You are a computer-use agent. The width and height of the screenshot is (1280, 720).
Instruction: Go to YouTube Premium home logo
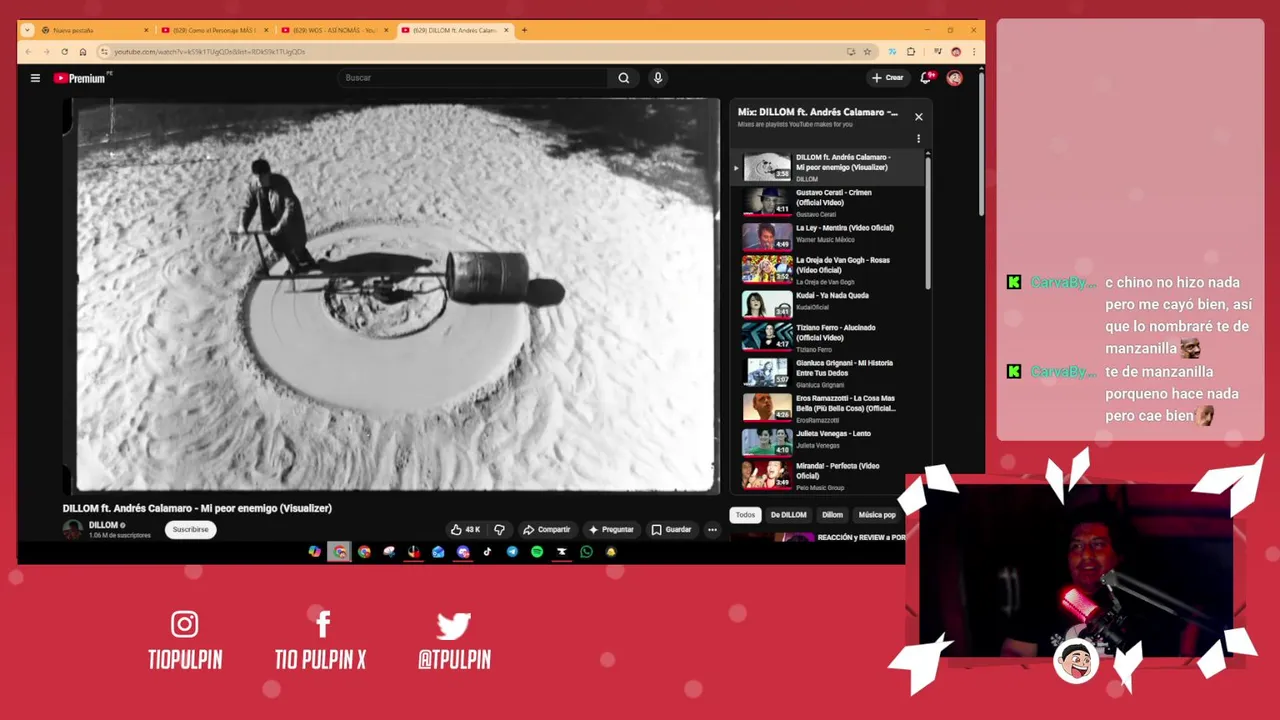coord(82,78)
